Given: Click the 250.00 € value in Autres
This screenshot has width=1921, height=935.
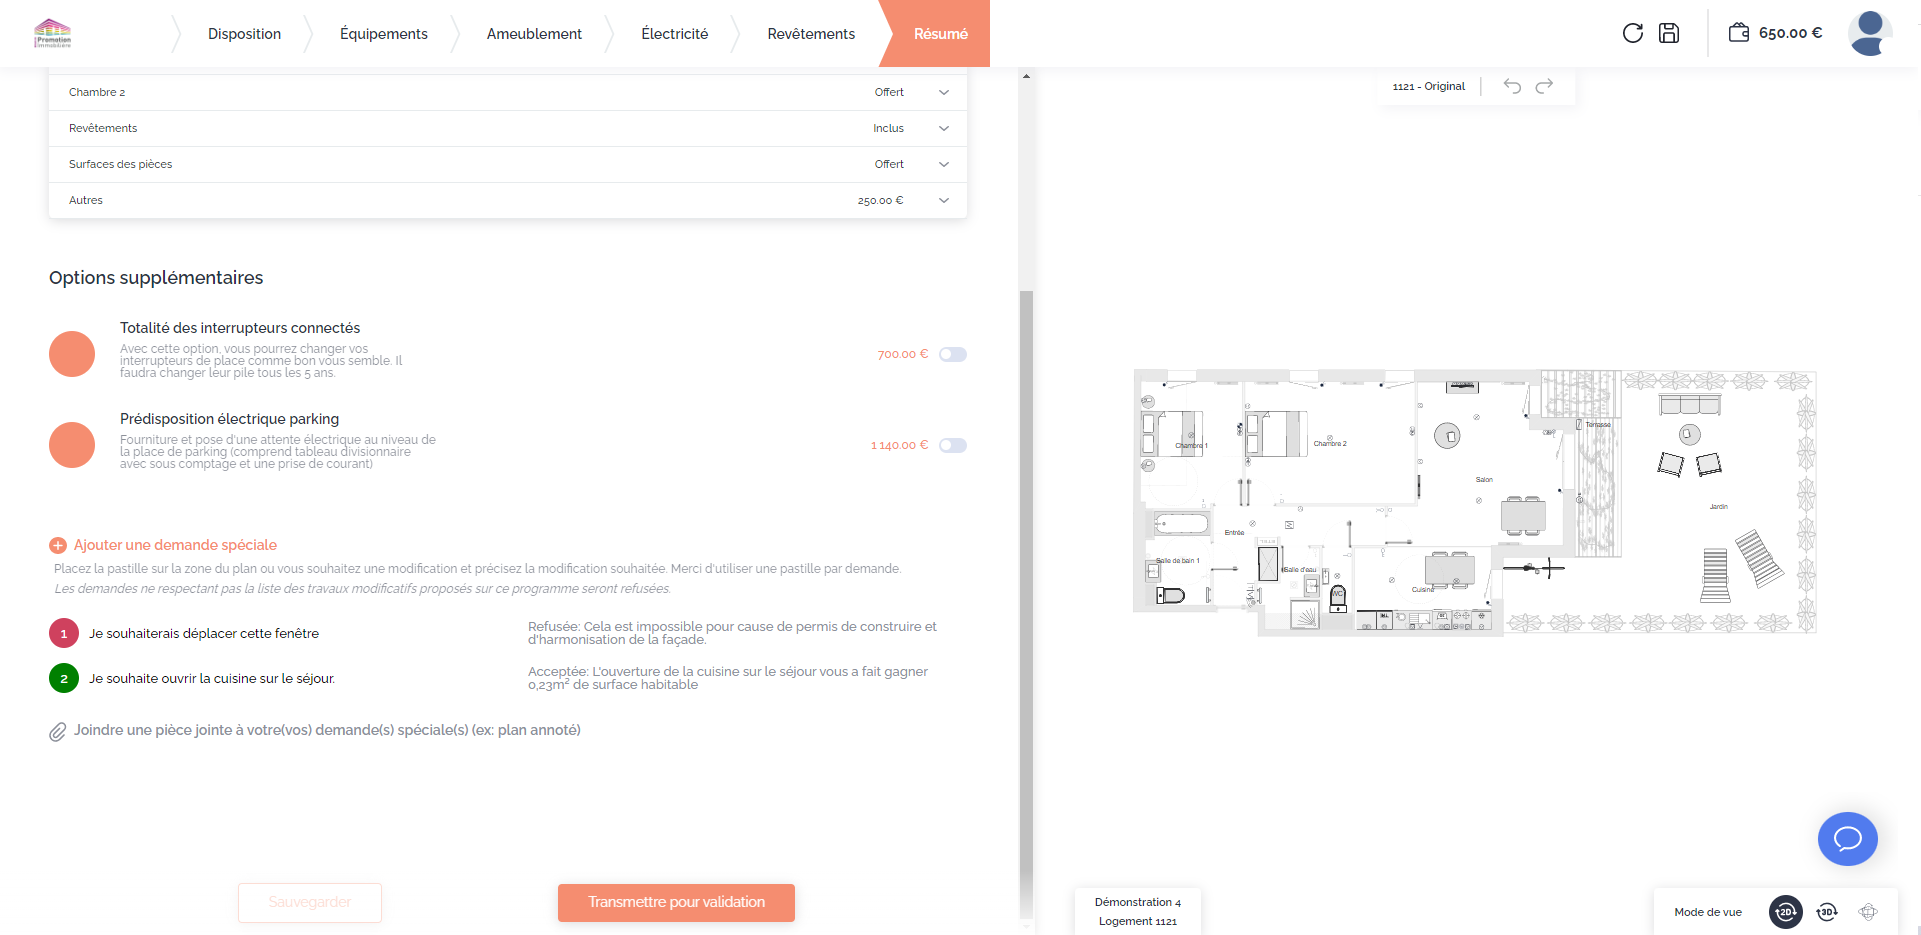Looking at the screenshot, I should (880, 200).
